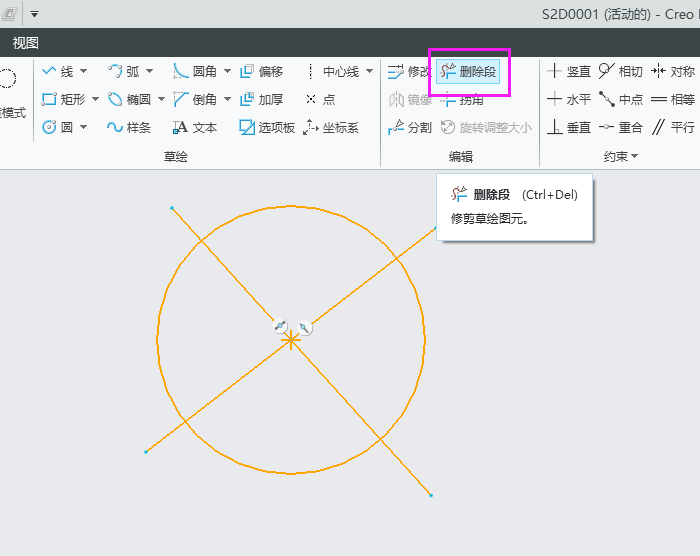The height and width of the screenshot is (556, 700).
Task: Apply the 中点 (Midpoint) constraint
Action: (621, 99)
